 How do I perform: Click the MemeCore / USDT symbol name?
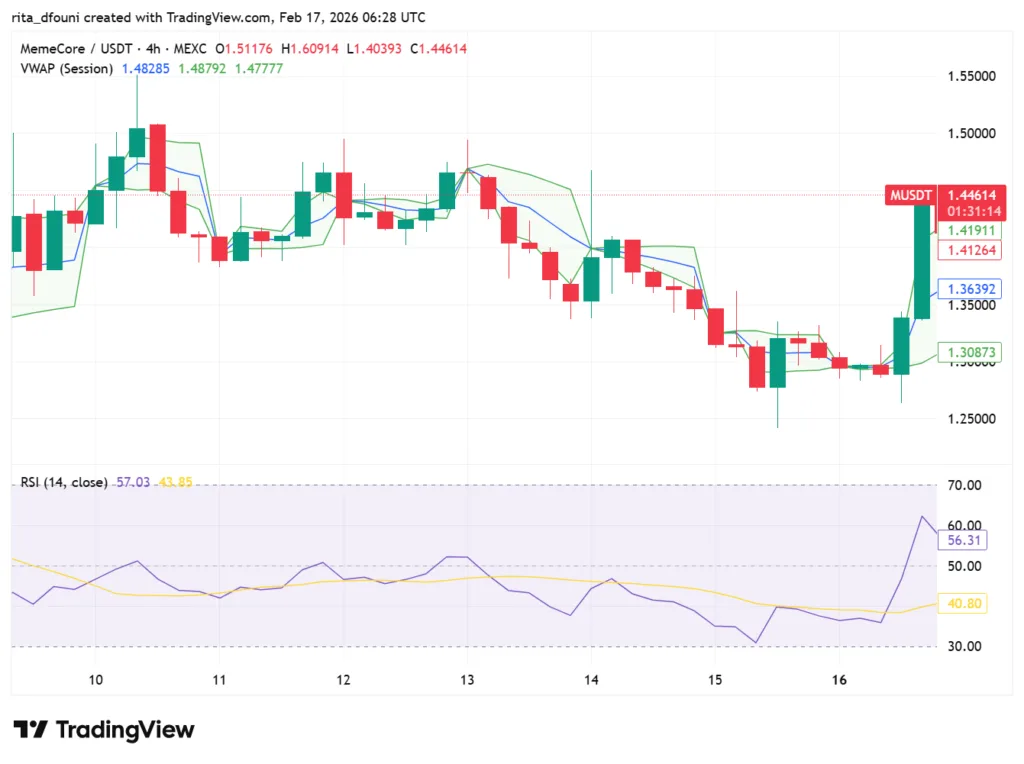tap(75, 47)
